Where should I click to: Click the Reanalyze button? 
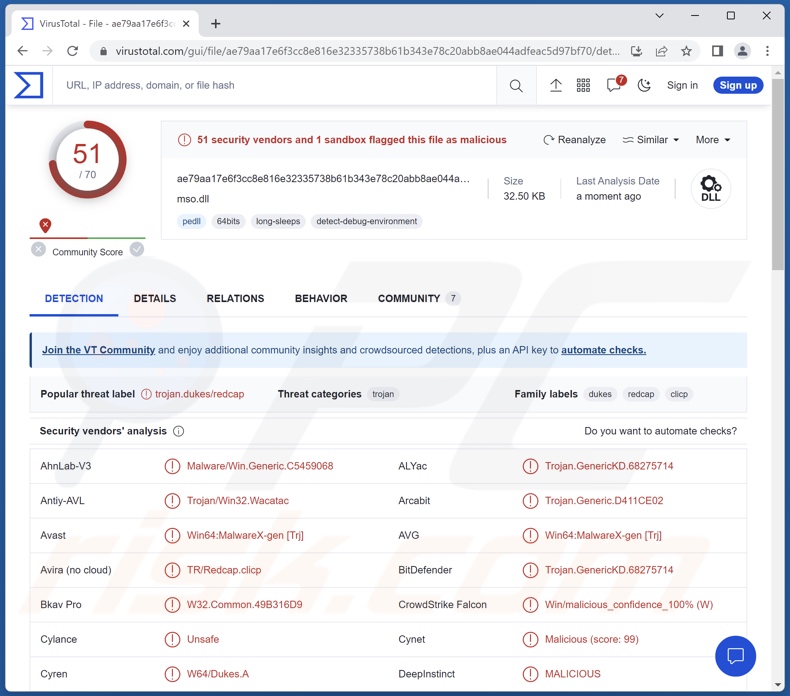point(574,140)
